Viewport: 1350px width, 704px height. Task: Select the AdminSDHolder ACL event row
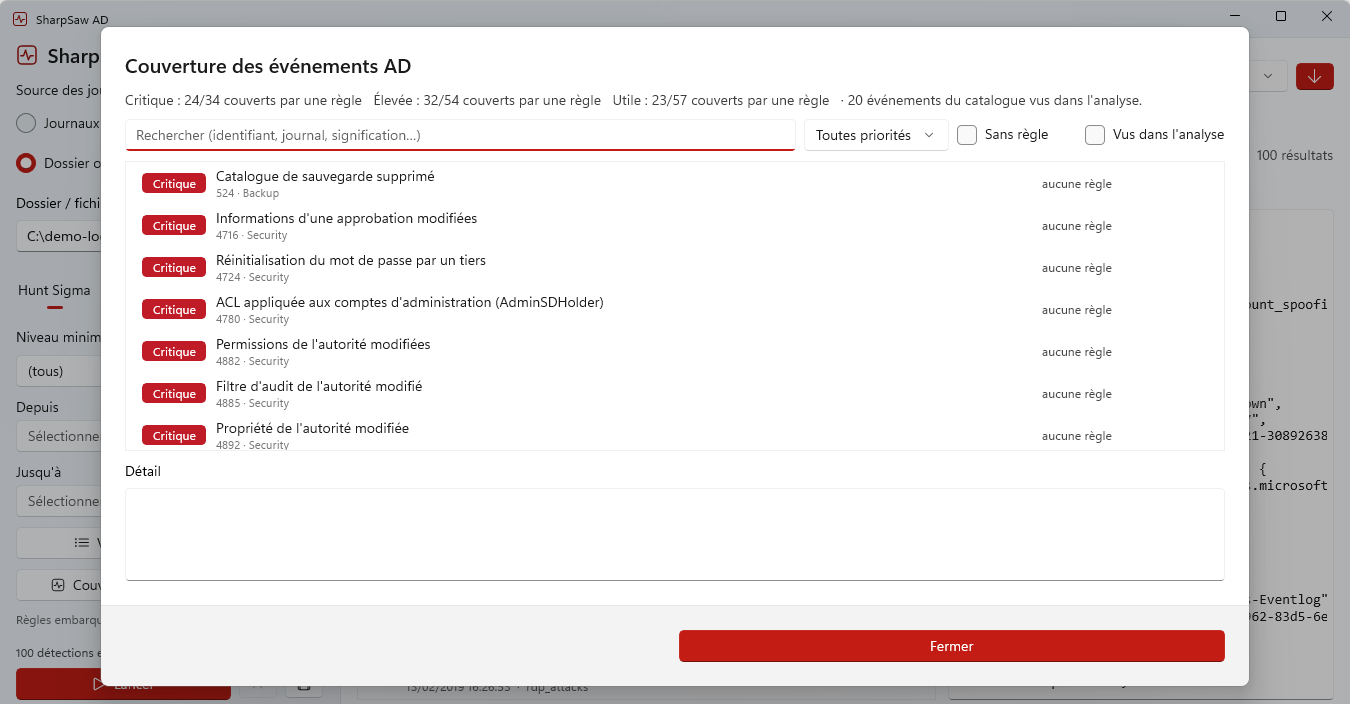(674, 310)
